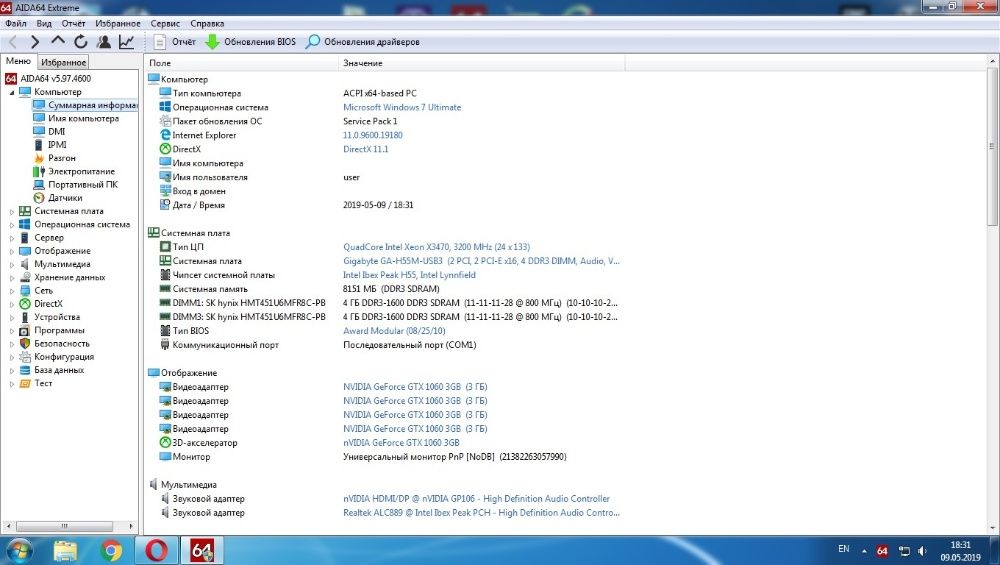The height and width of the screenshot is (565, 1000).
Task: Go up one level with the up arrow icon
Action: coord(58,41)
